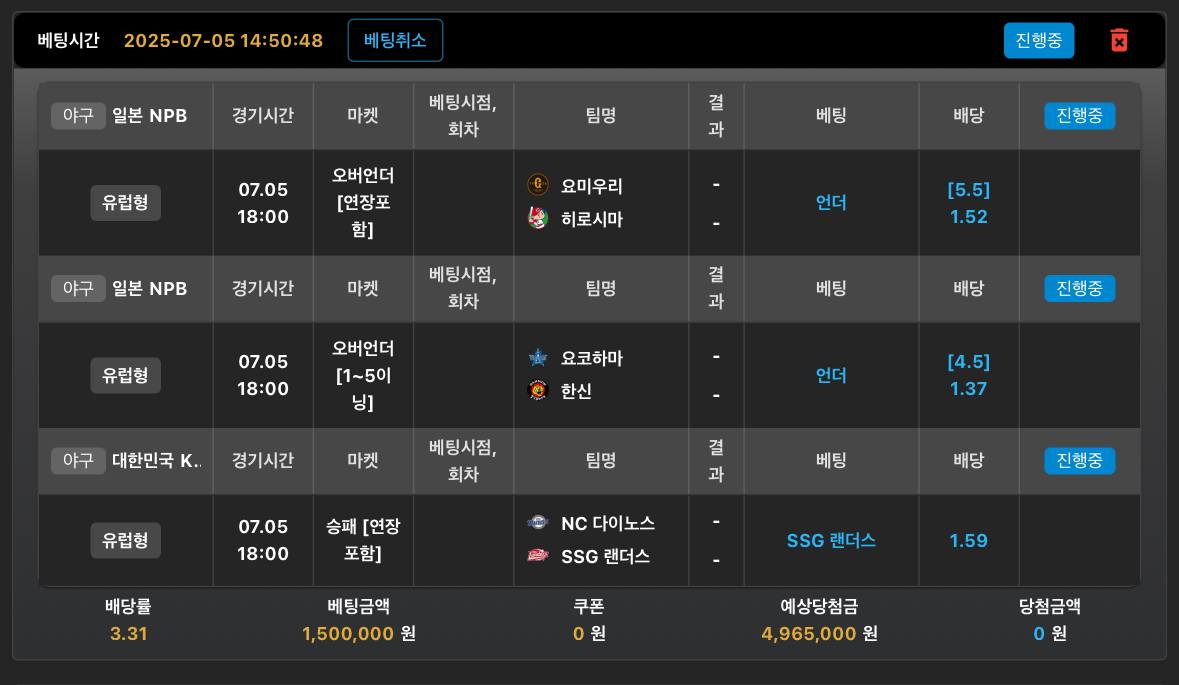Screen dimensions: 1179x685
Task: Click the Yomiuri team logo icon
Action: [x=538, y=185]
